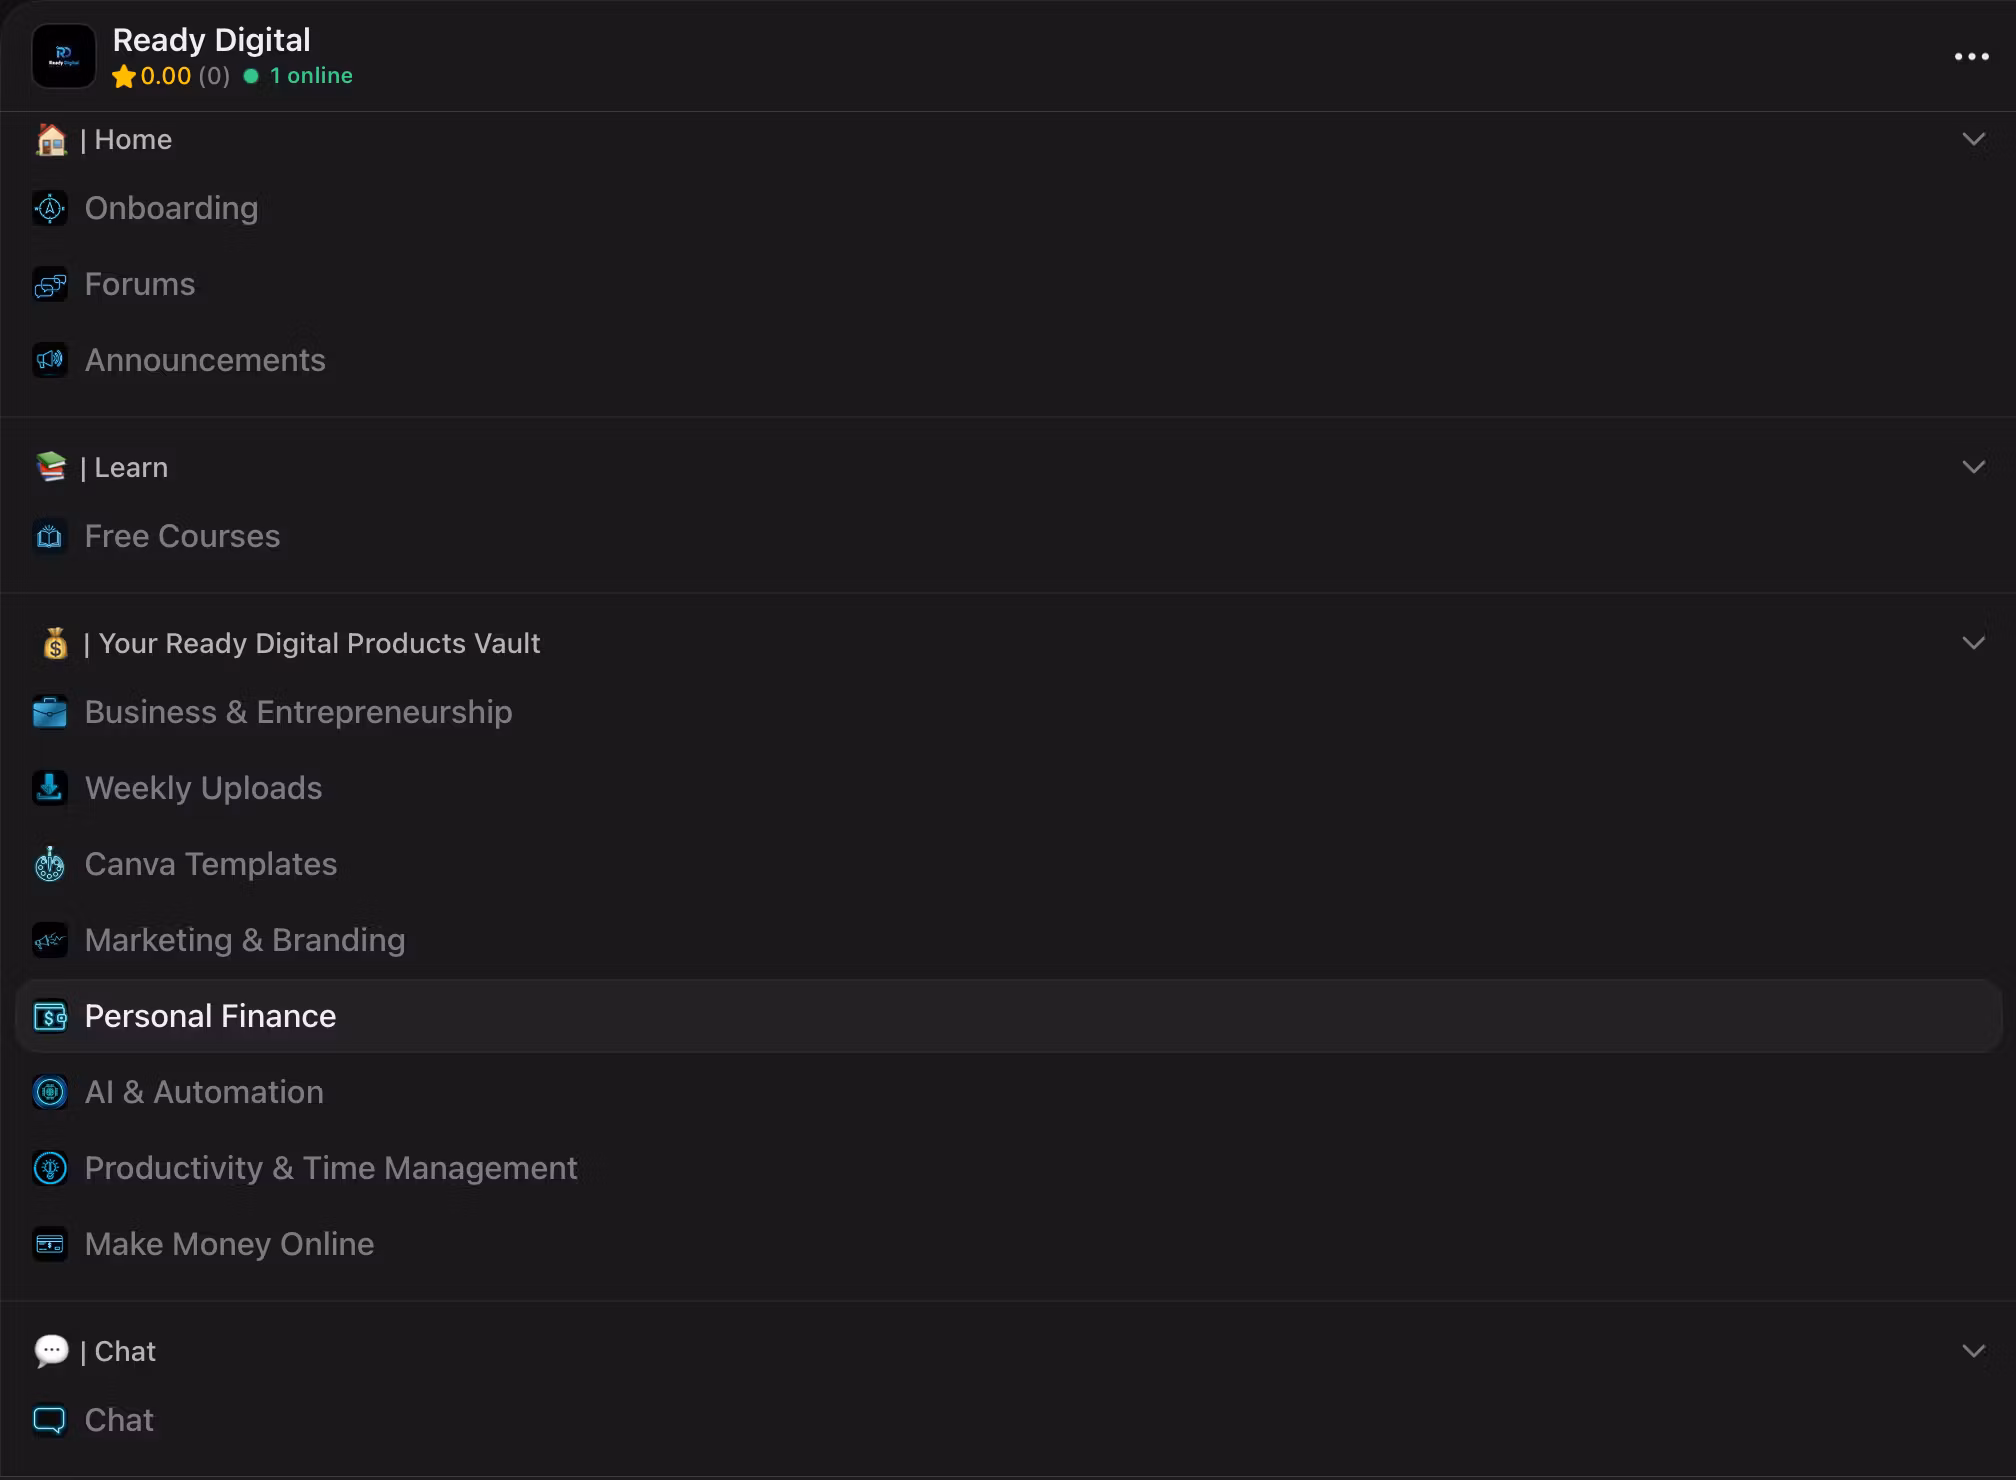2016x1480 pixels.
Task: Click the Ready Digital logo avatar
Action: pyautogui.click(x=64, y=56)
